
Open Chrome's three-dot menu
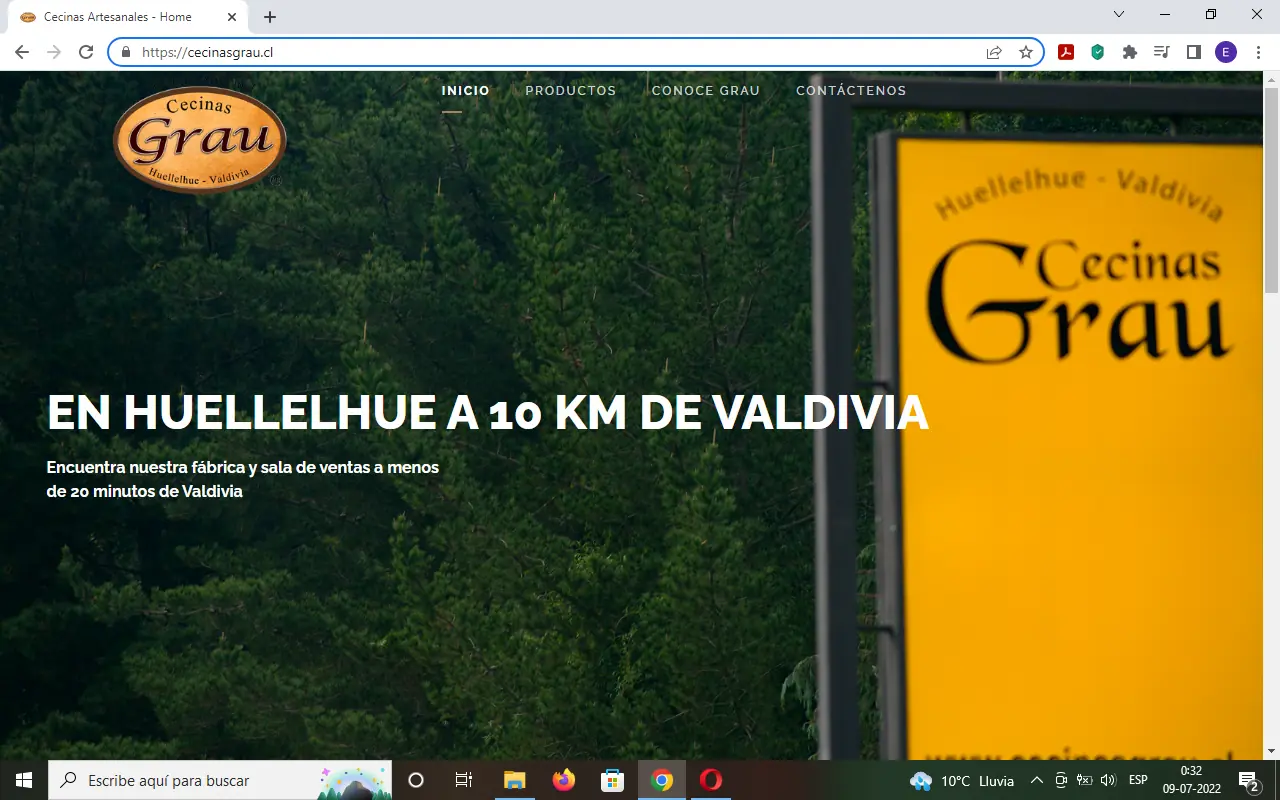point(1257,52)
